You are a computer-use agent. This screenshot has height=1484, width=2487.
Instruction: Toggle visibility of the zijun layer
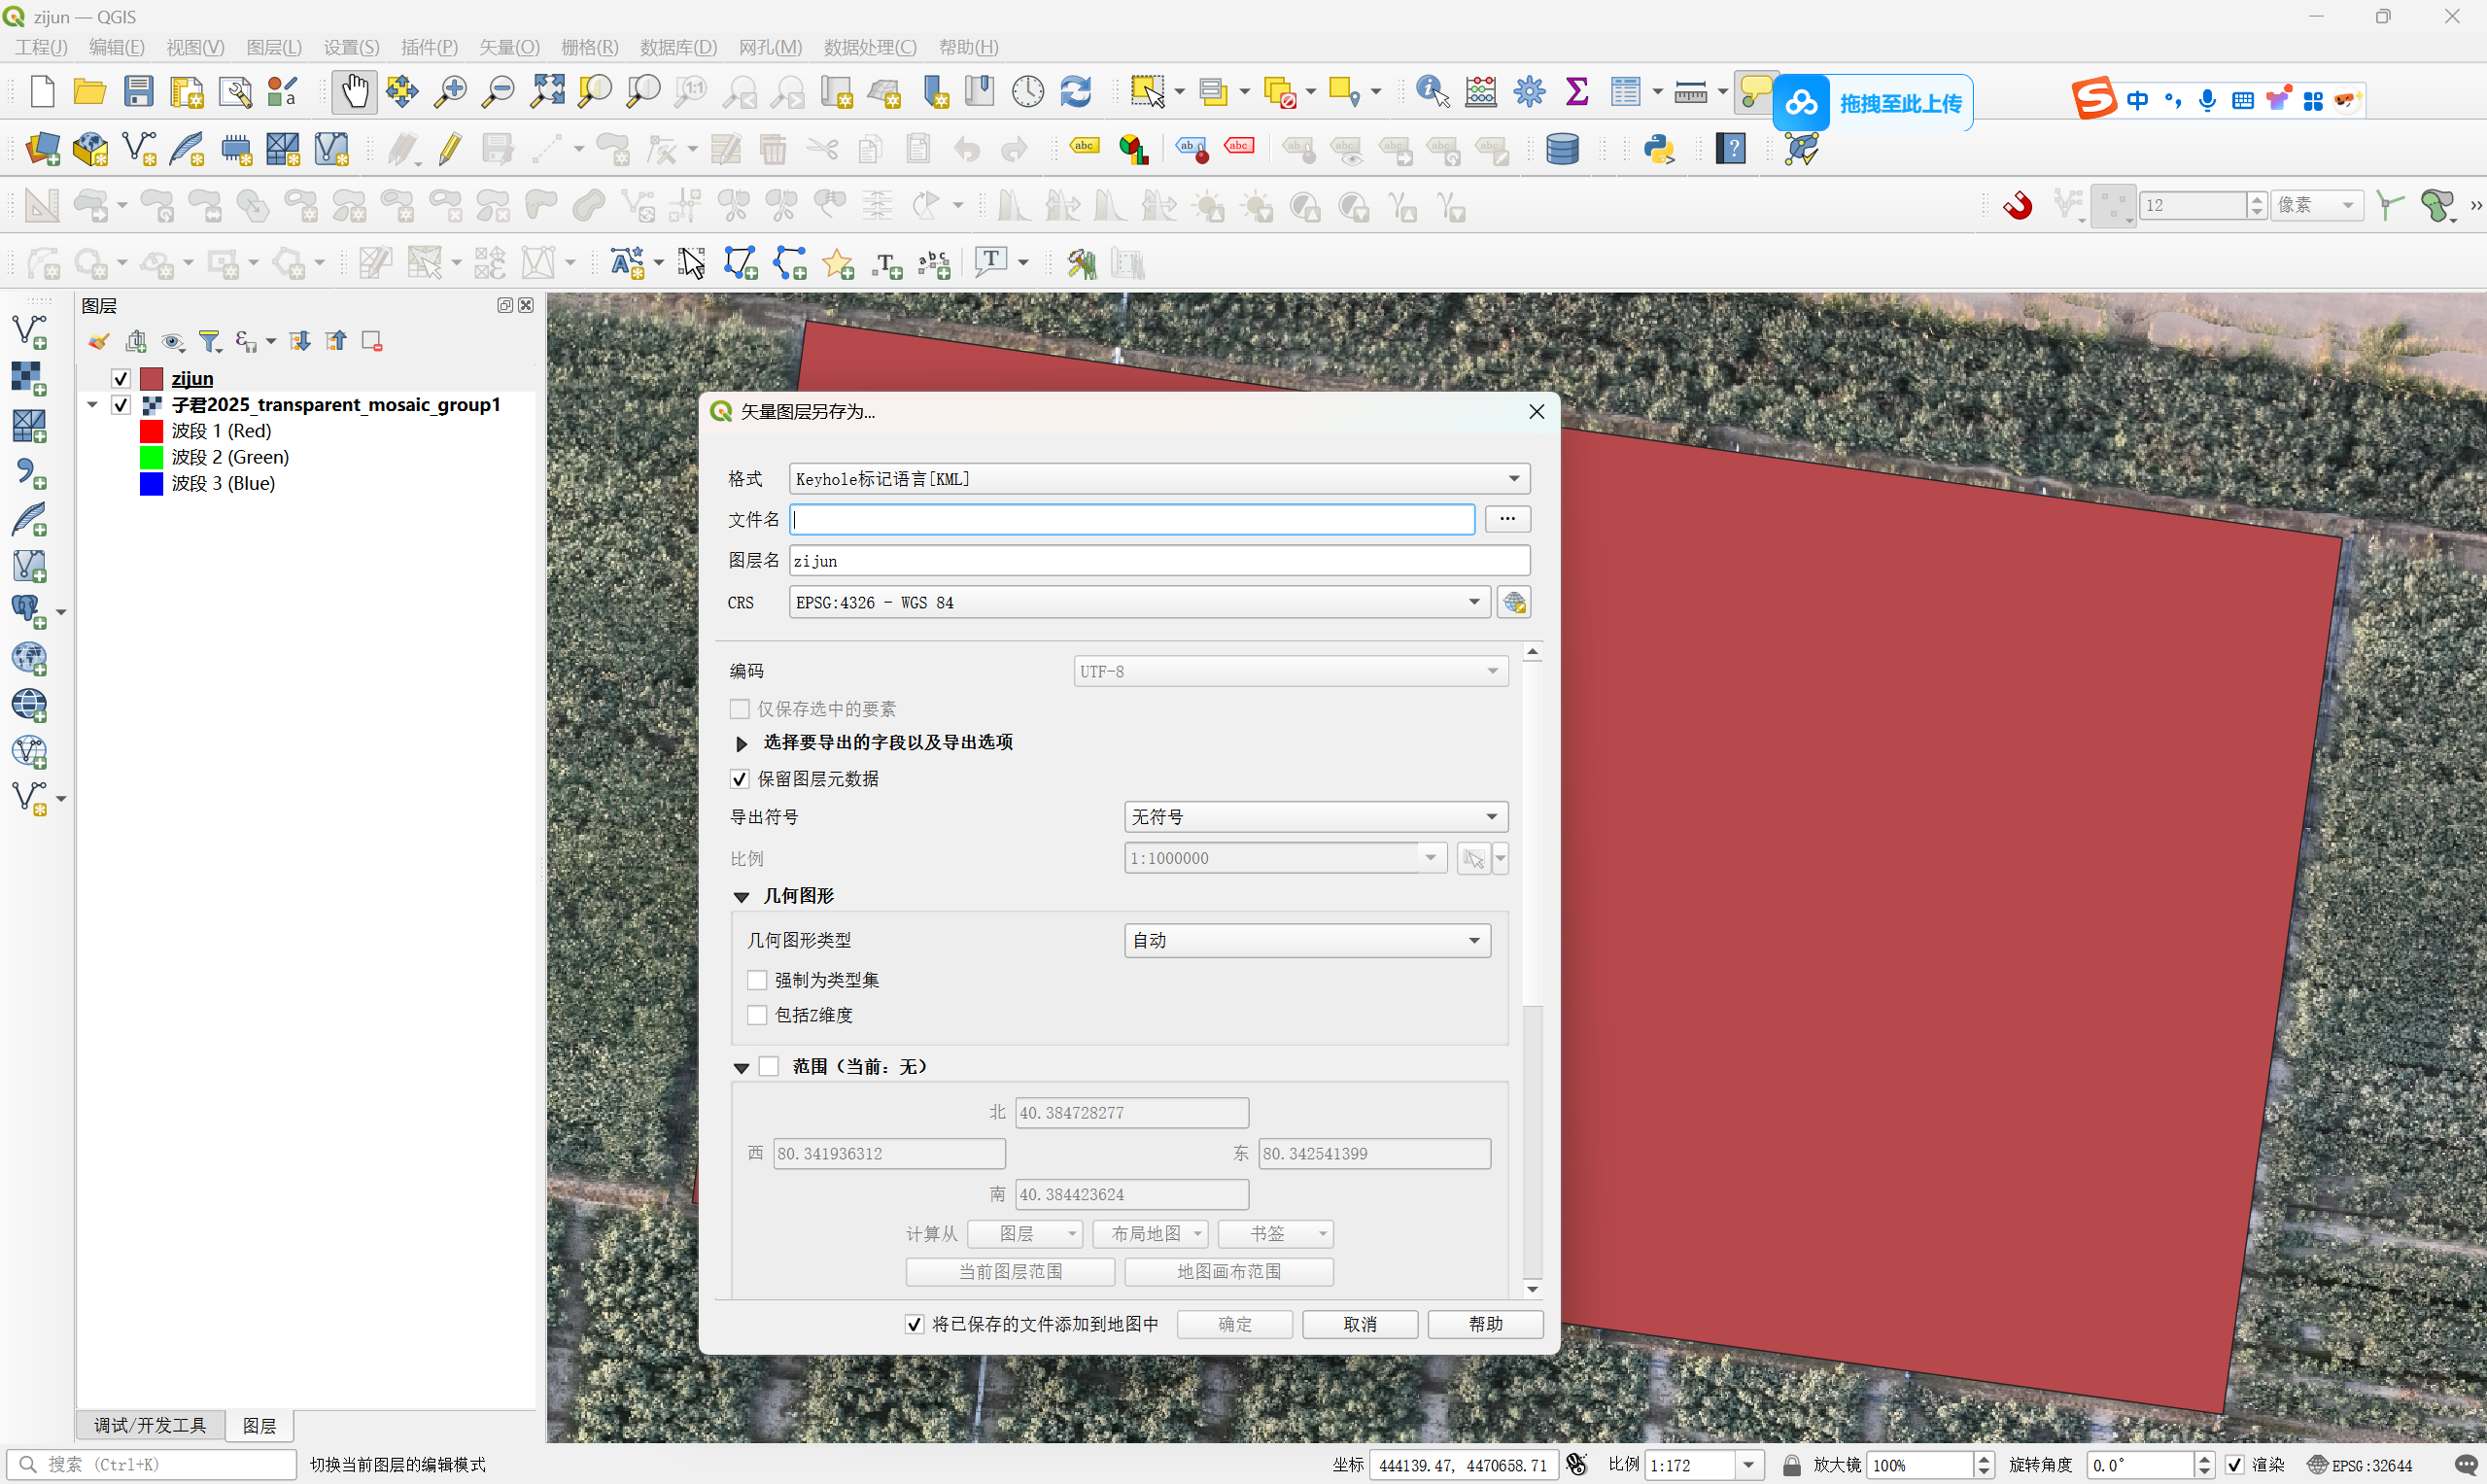(x=121, y=379)
